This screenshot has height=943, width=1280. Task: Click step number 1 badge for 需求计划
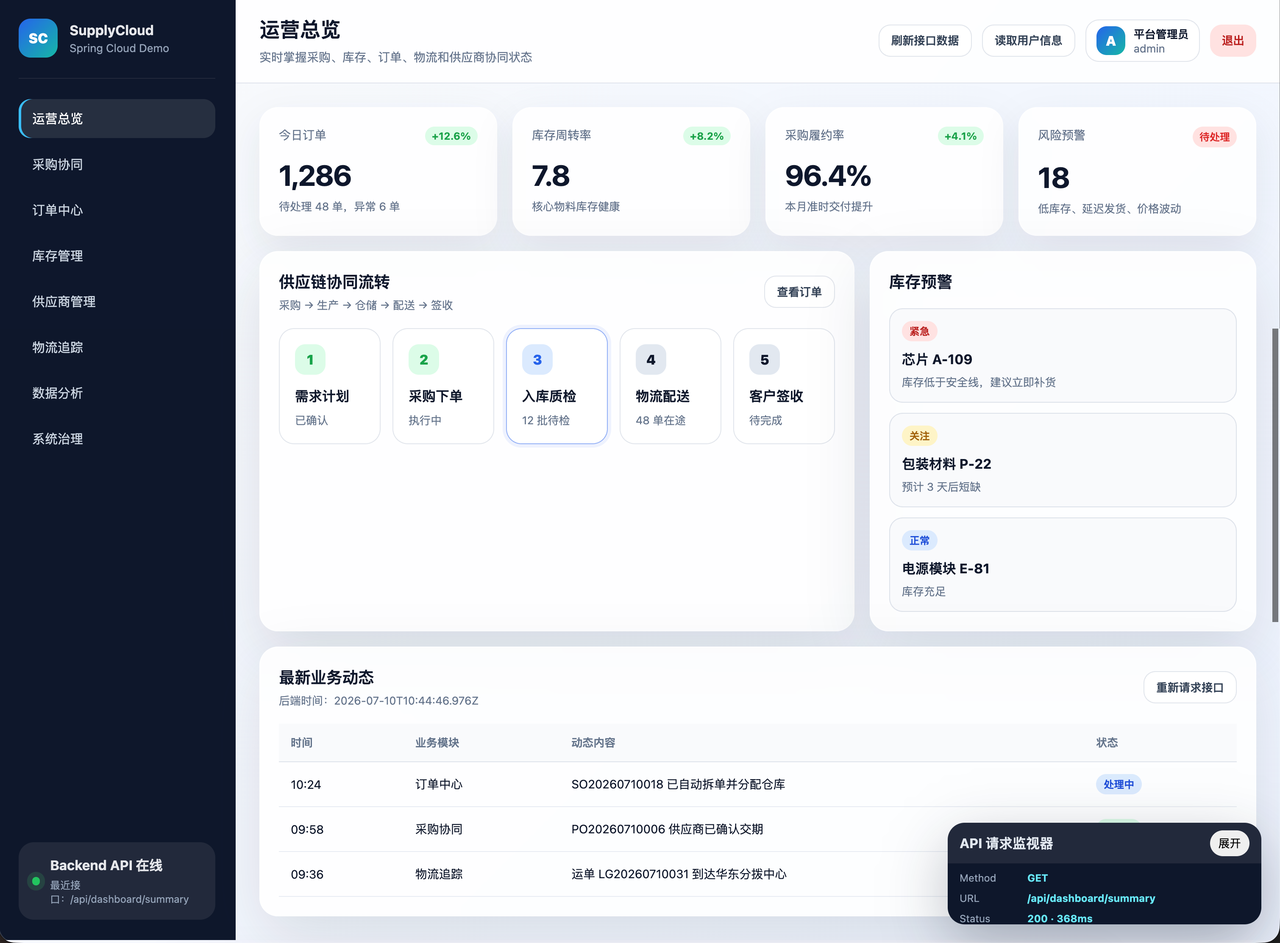click(x=310, y=360)
